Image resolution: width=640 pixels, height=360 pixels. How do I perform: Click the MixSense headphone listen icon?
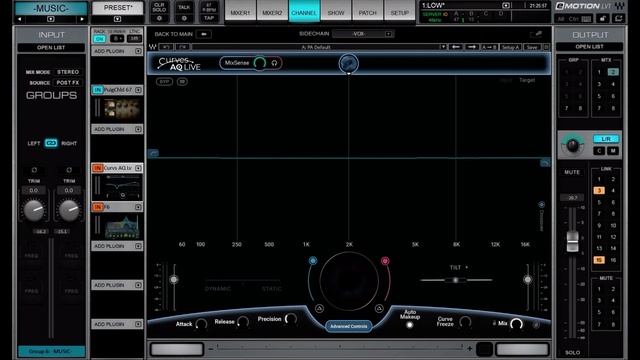pos(275,63)
